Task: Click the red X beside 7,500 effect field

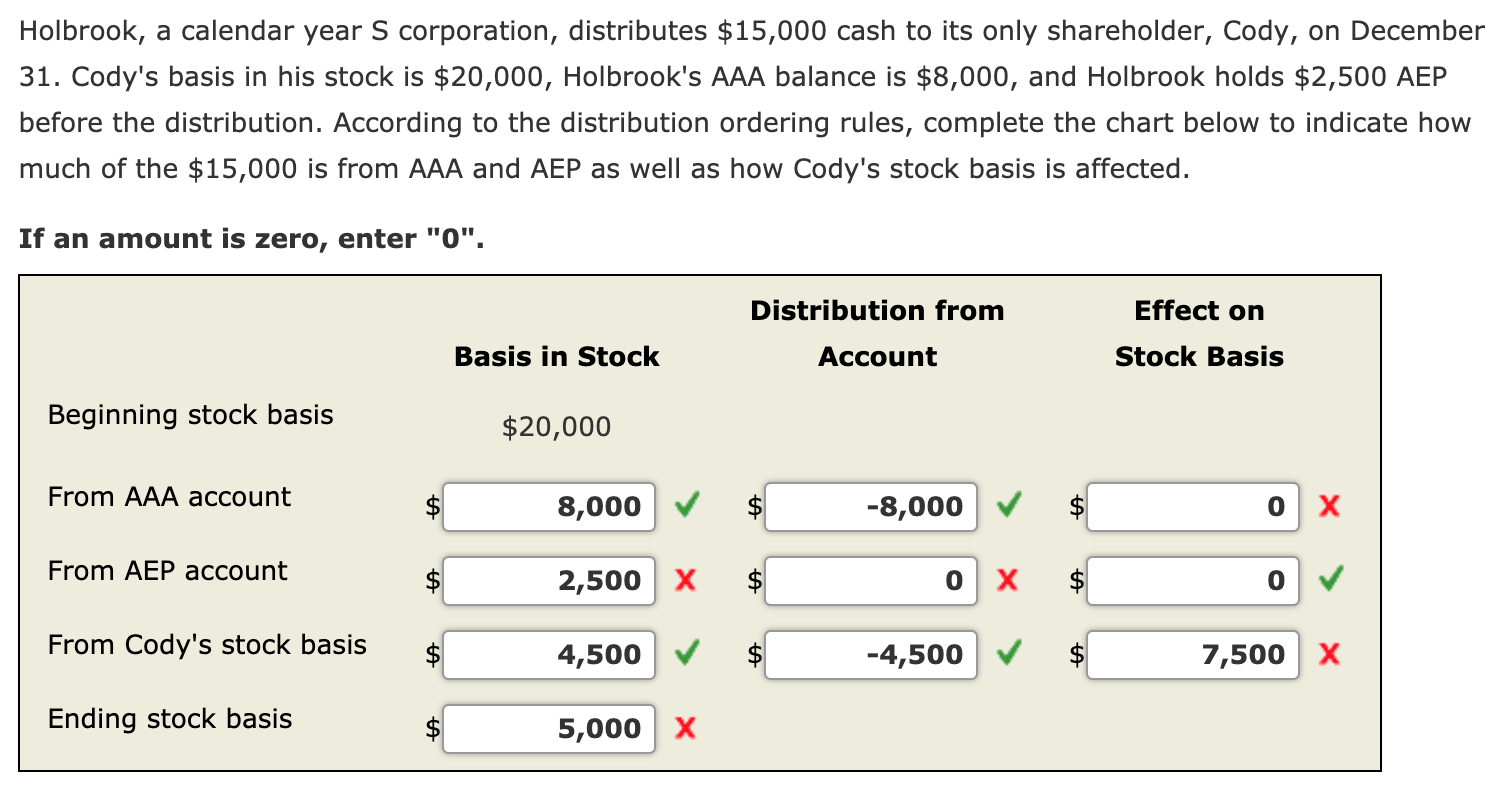Action: [x=1329, y=654]
